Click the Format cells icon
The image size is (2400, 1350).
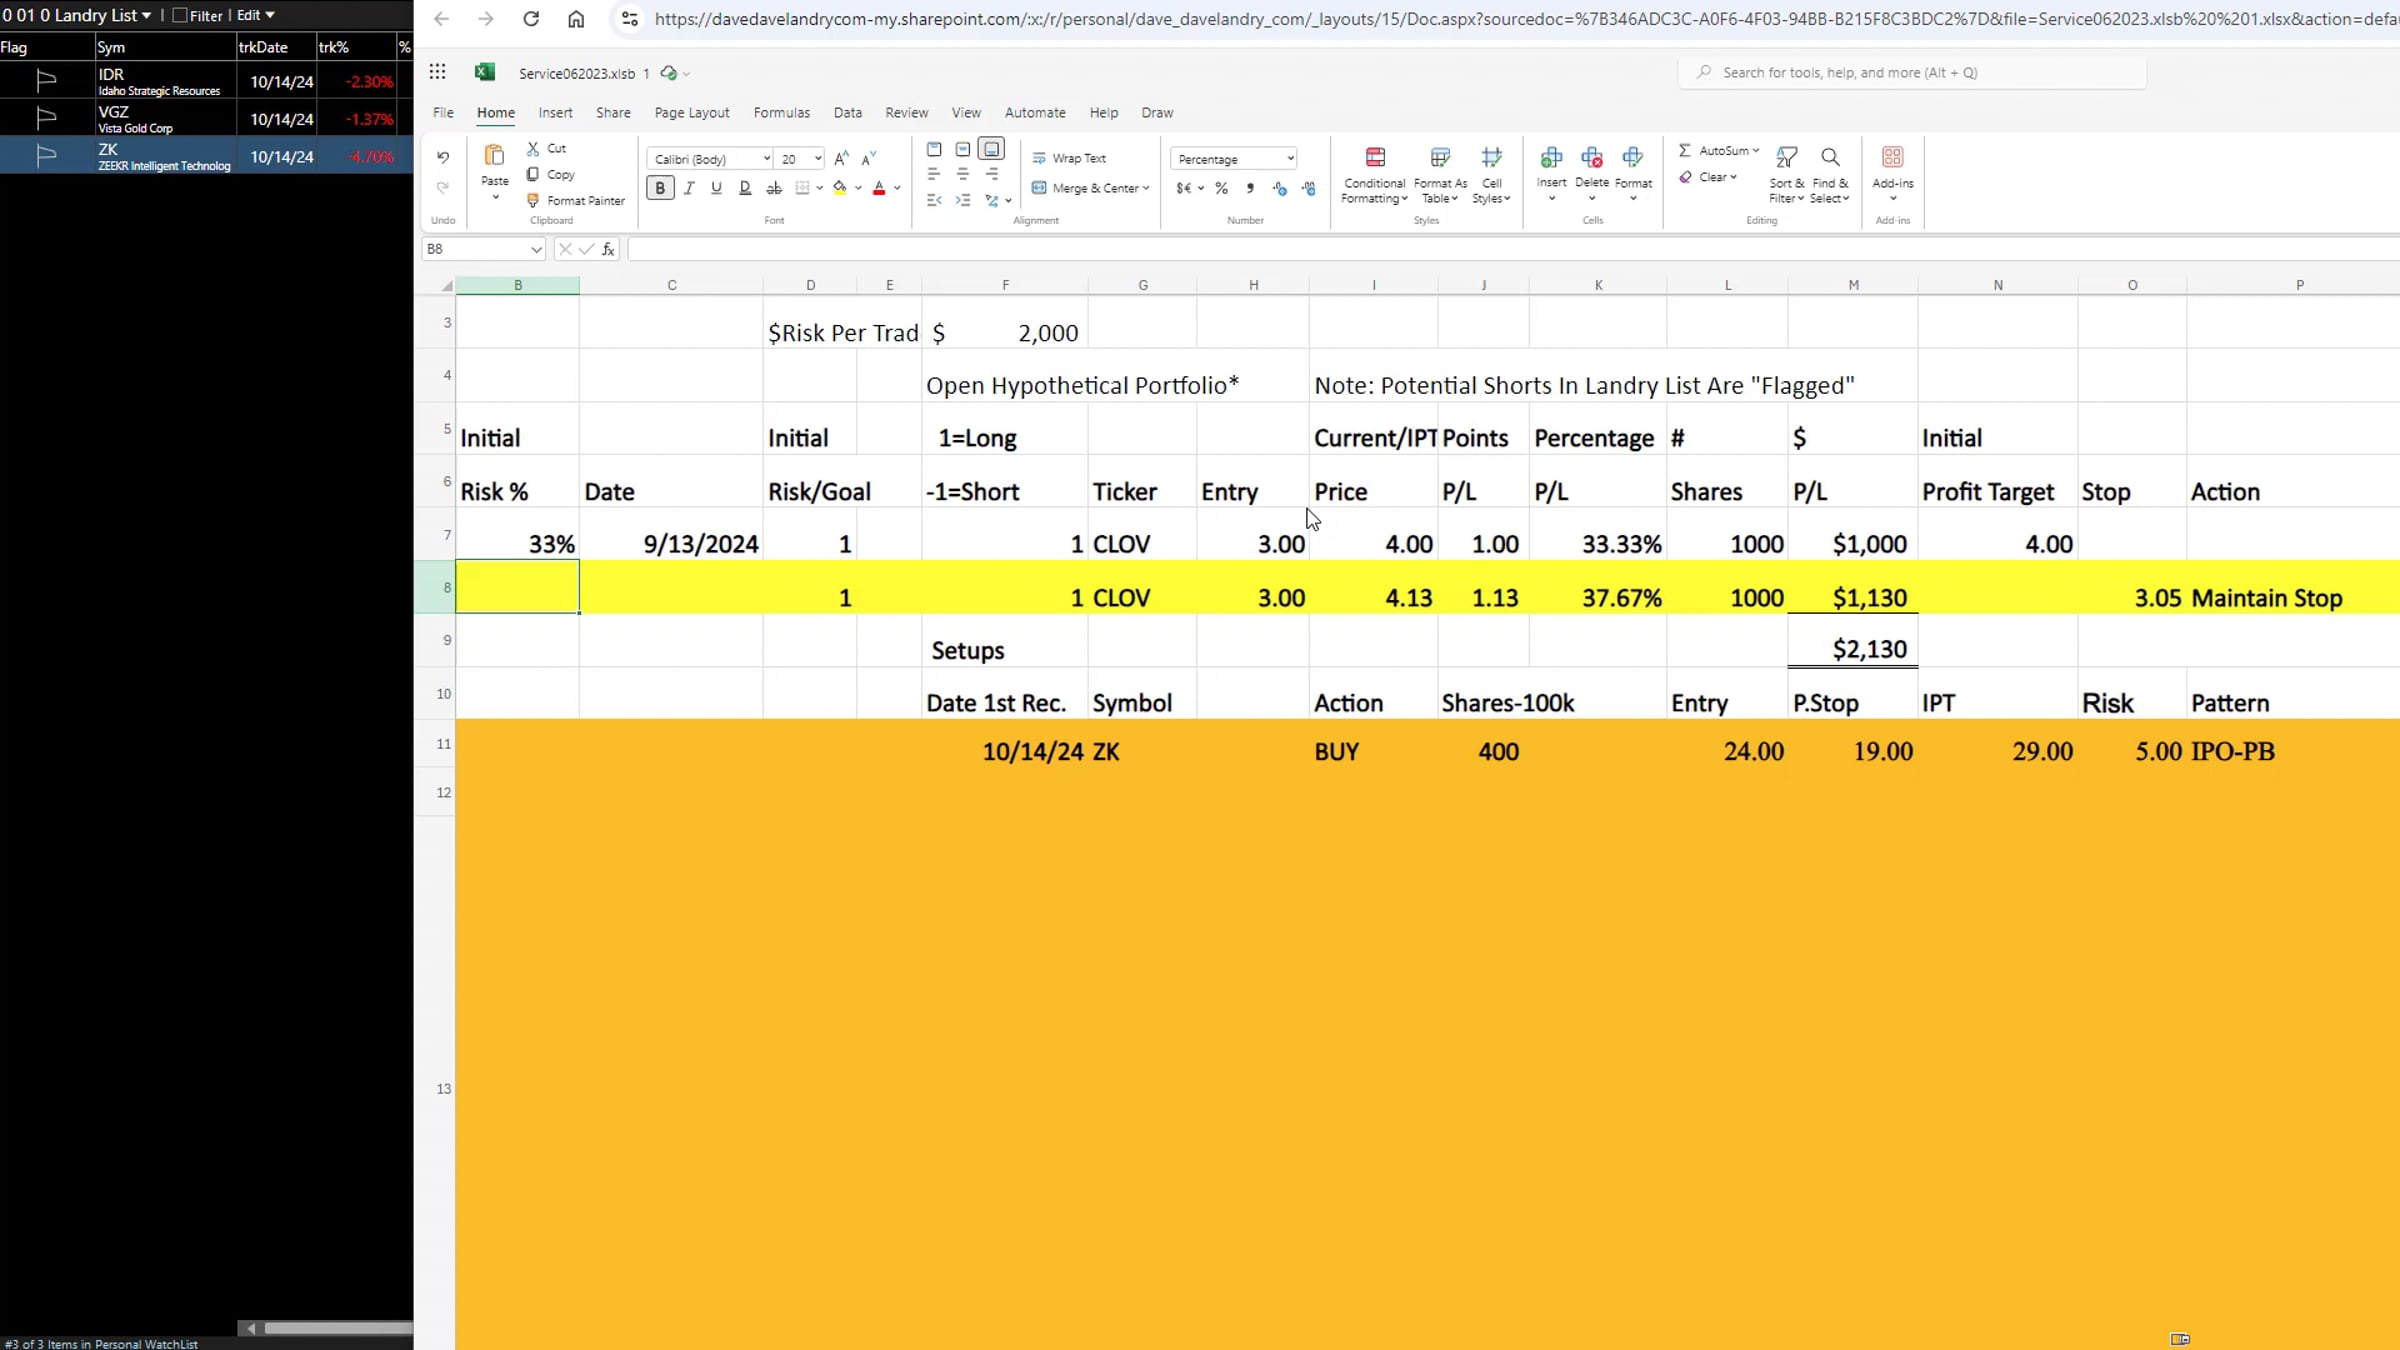point(1633,158)
